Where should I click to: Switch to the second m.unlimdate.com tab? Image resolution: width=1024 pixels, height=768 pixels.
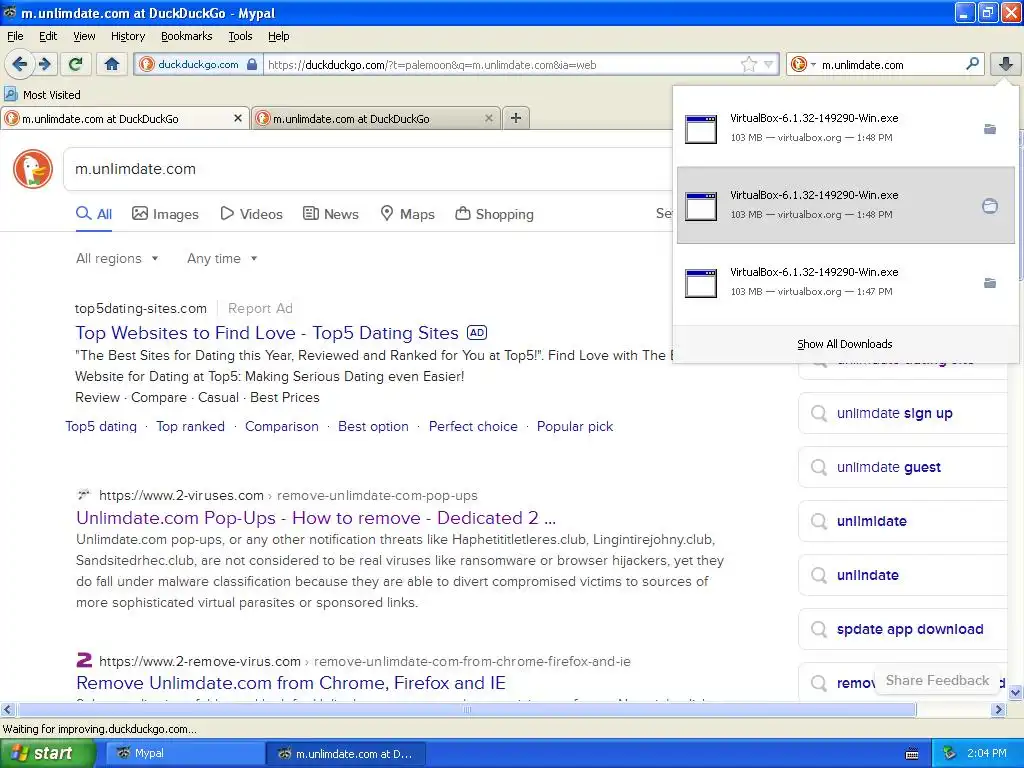376,118
